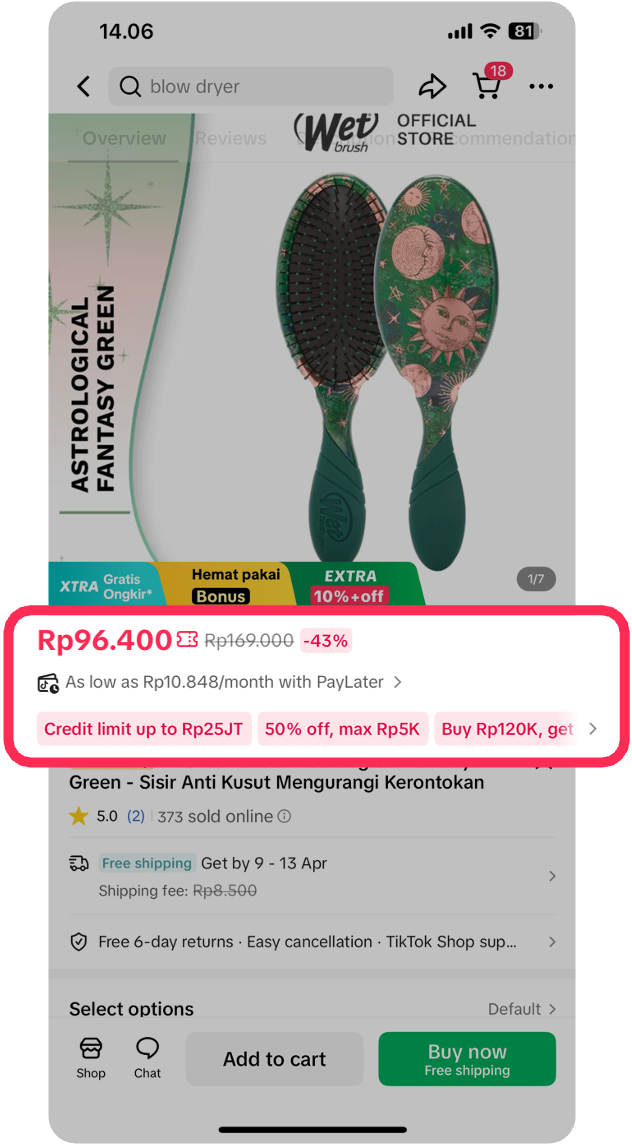Tap the coupon ticket icon beside Rp96.400
The width and height of the screenshot is (632, 1145).
tap(187, 640)
